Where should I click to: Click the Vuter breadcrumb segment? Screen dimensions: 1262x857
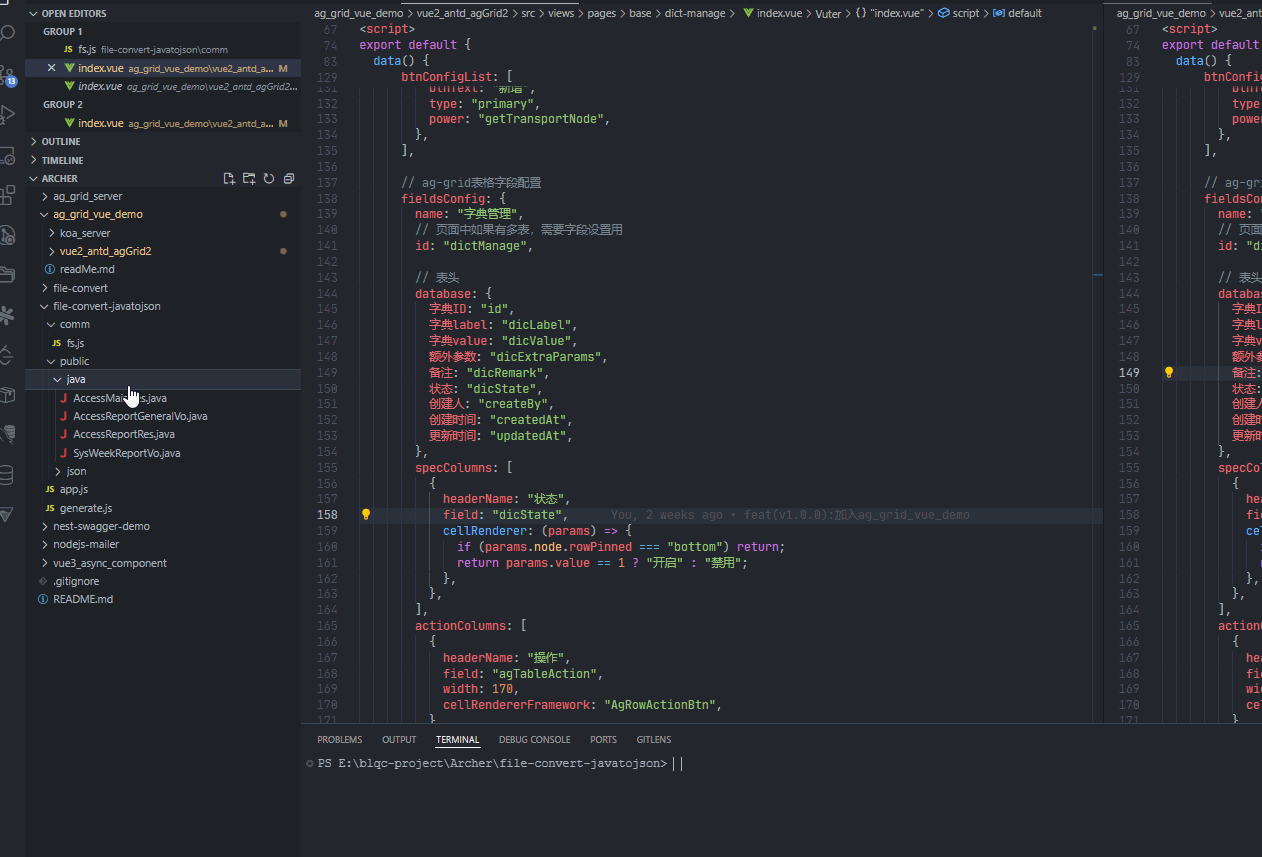point(828,13)
